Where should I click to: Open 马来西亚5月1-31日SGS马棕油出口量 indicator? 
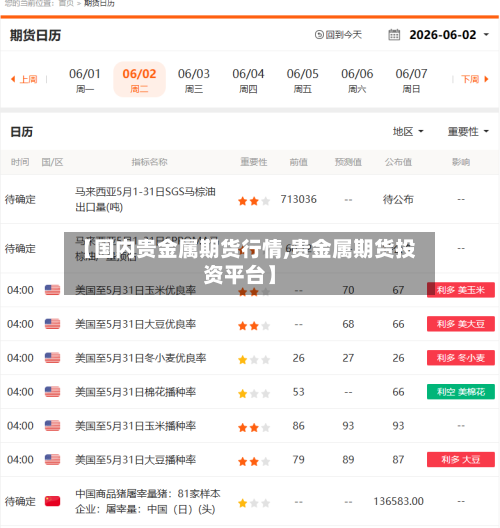(x=145, y=199)
